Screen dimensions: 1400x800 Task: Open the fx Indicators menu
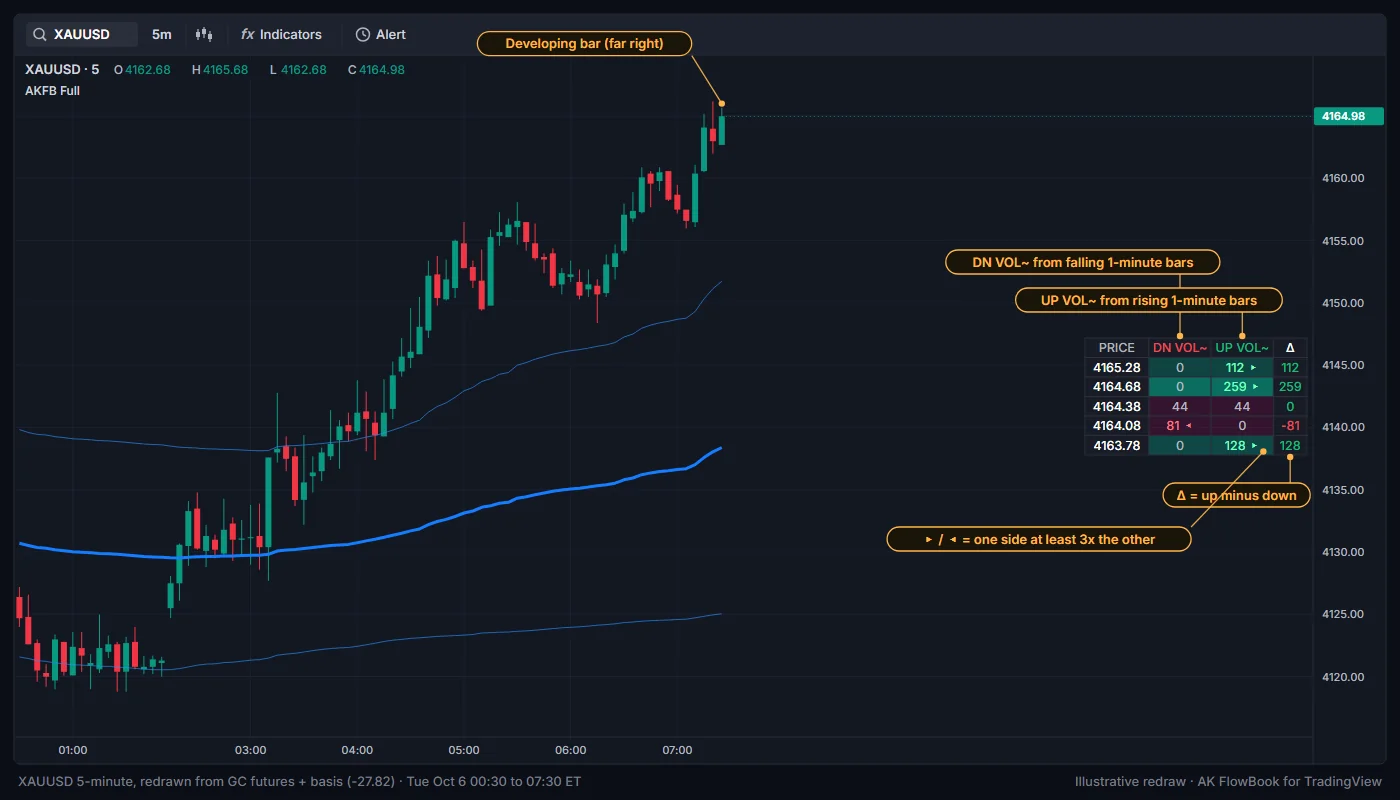click(x=281, y=34)
